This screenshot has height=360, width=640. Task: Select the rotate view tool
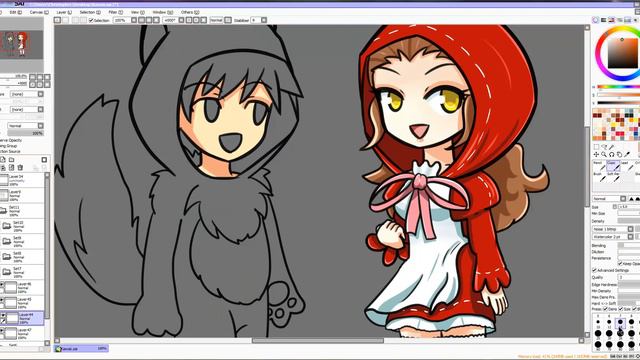coord(612,155)
